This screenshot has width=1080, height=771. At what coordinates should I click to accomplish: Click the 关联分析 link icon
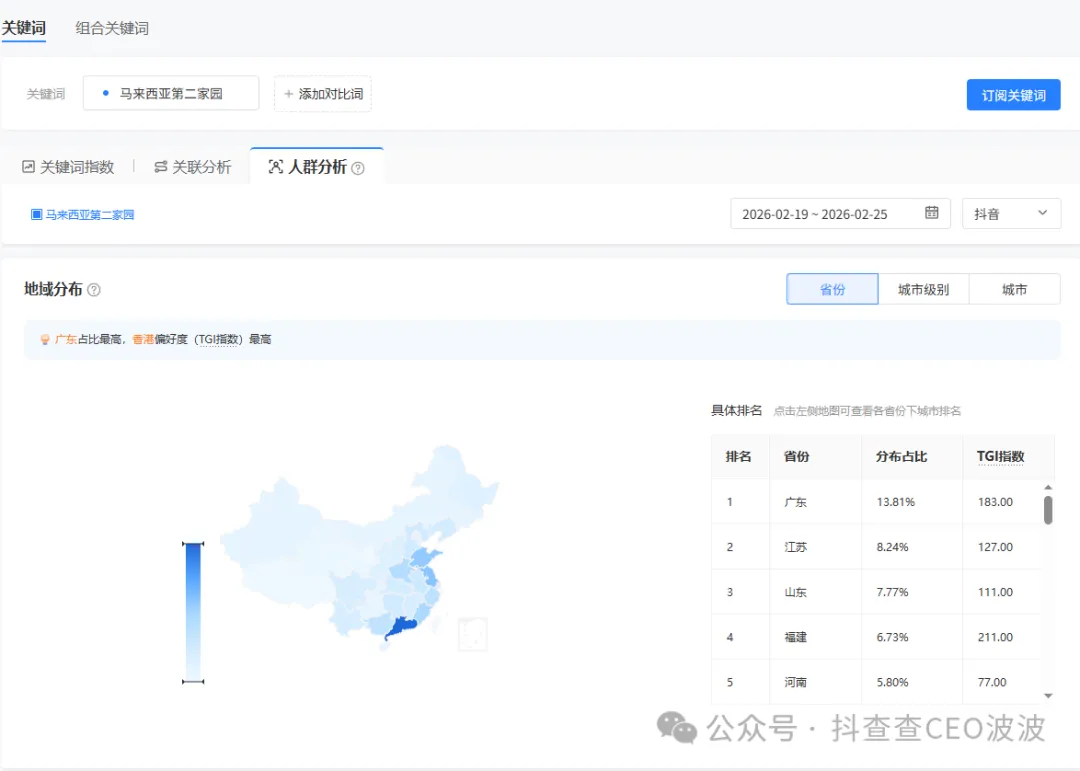160,167
